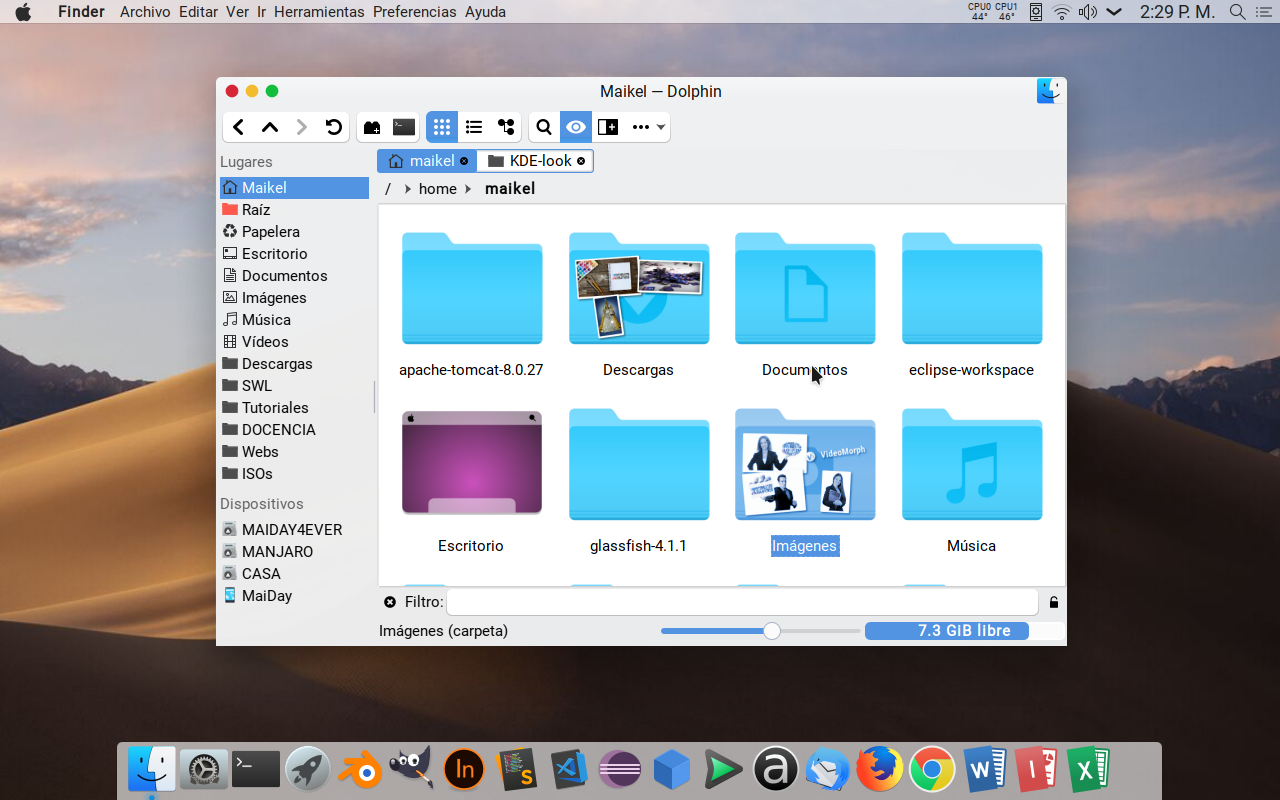Click the icon zoom slider handle

pos(771,631)
